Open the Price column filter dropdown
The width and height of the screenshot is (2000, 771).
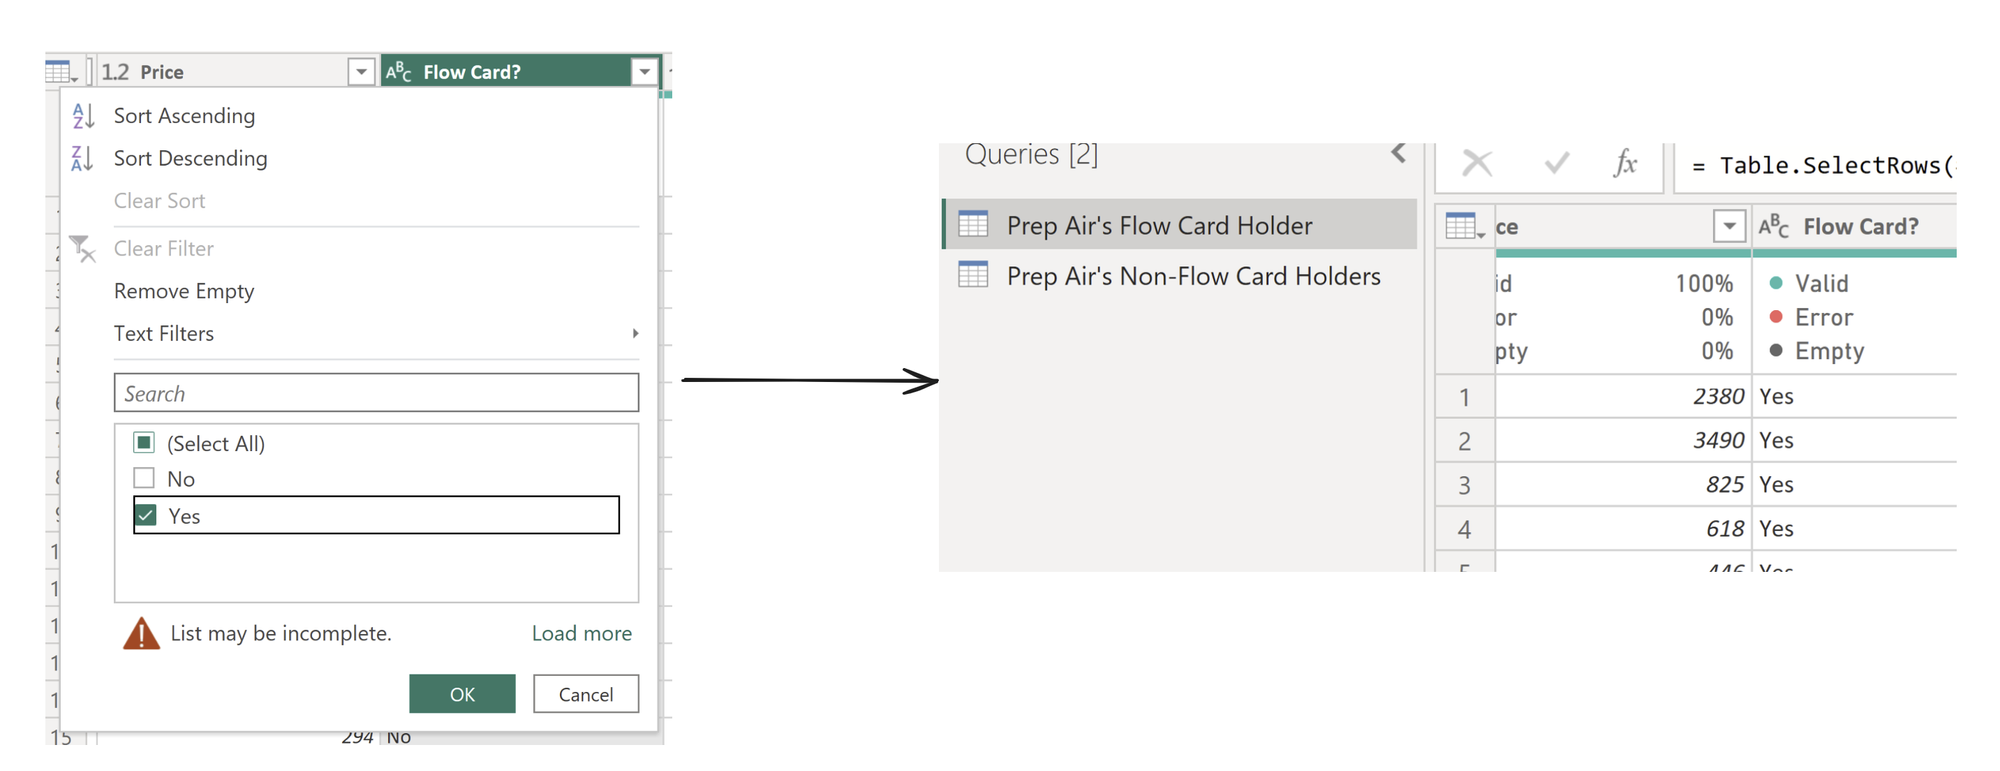tap(361, 72)
